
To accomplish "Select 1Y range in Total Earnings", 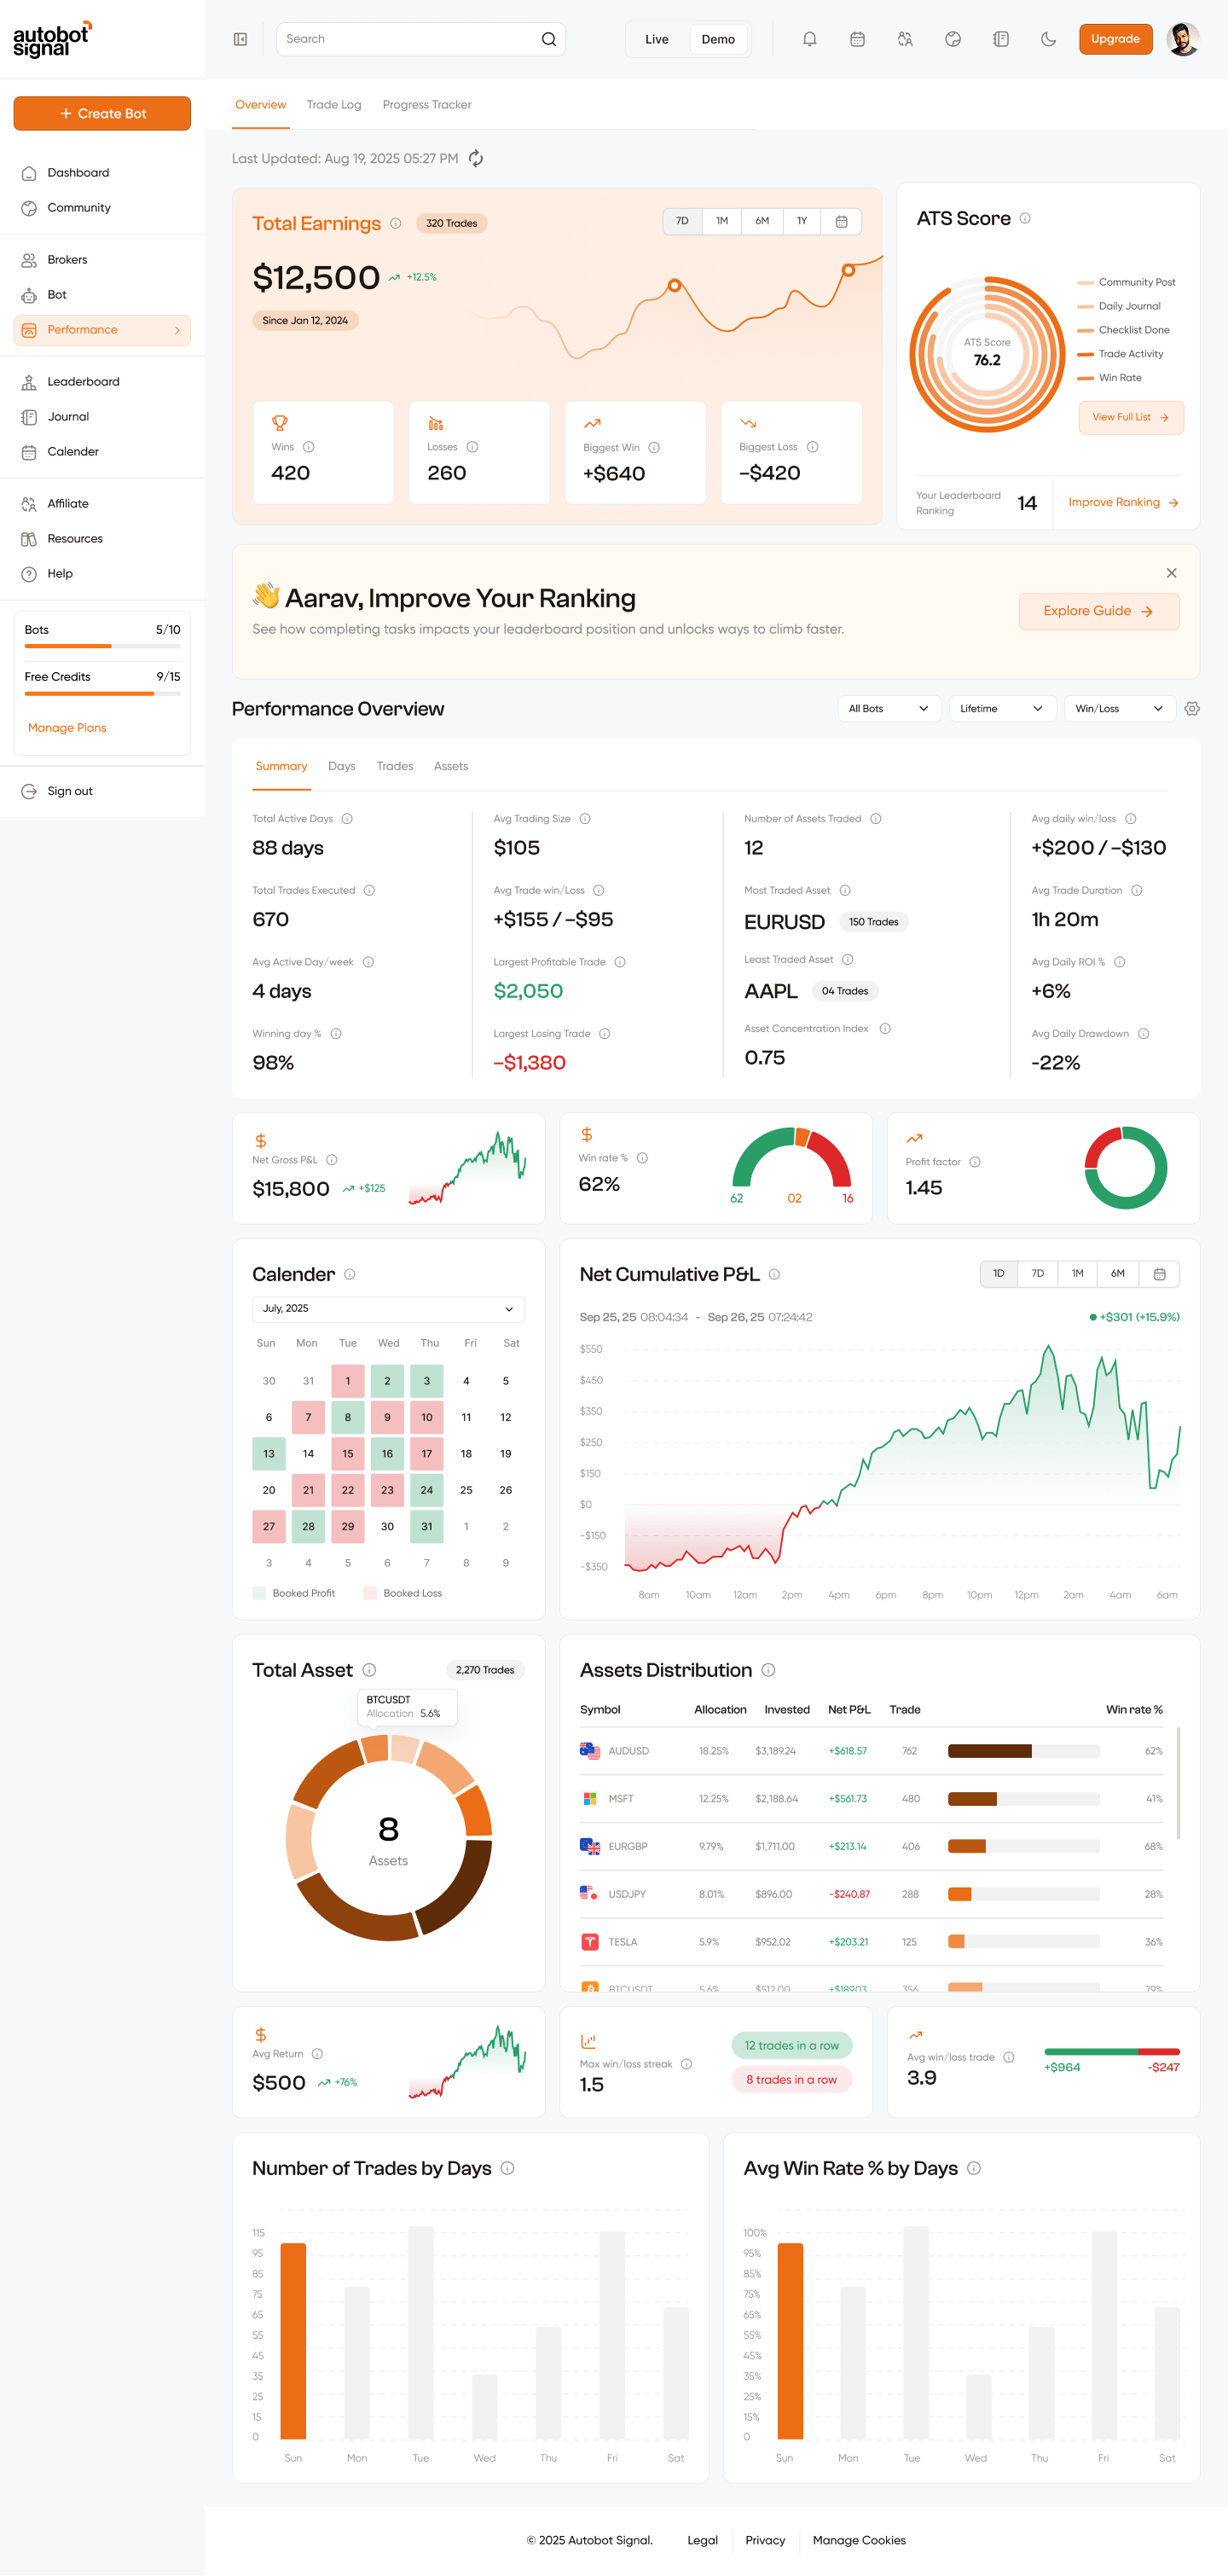I will [802, 221].
